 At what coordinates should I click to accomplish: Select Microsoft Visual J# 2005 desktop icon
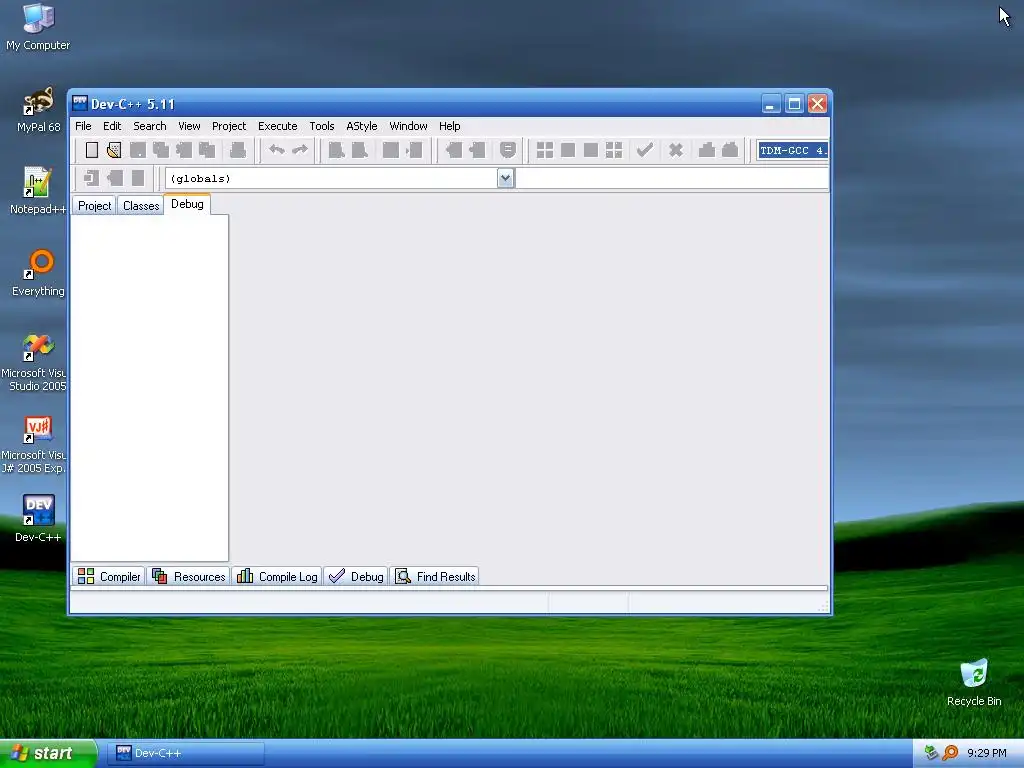(x=34, y=444)
